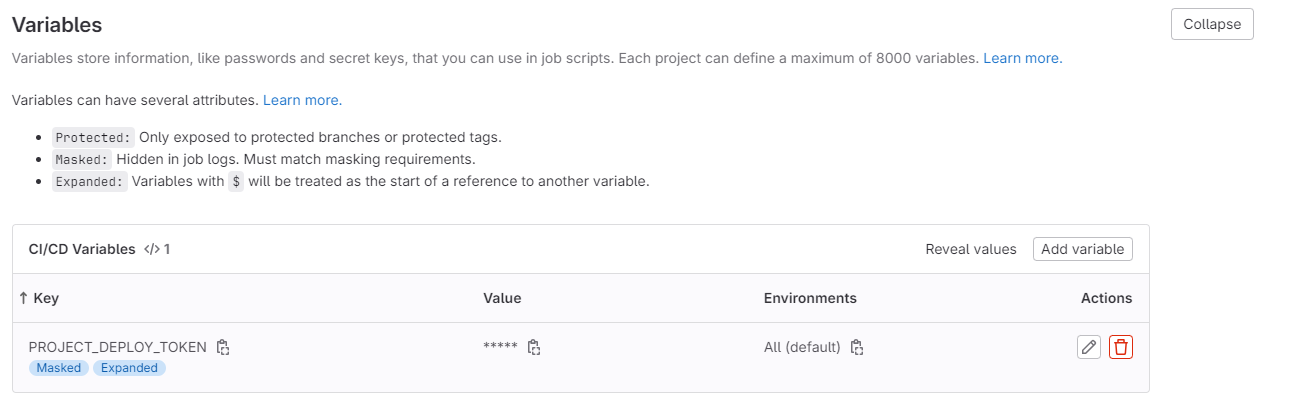Image resolution: width=1302 pixels, height=402 pixels.
Task: Delete variable using red trash icon
Action: click(1121, 347)
